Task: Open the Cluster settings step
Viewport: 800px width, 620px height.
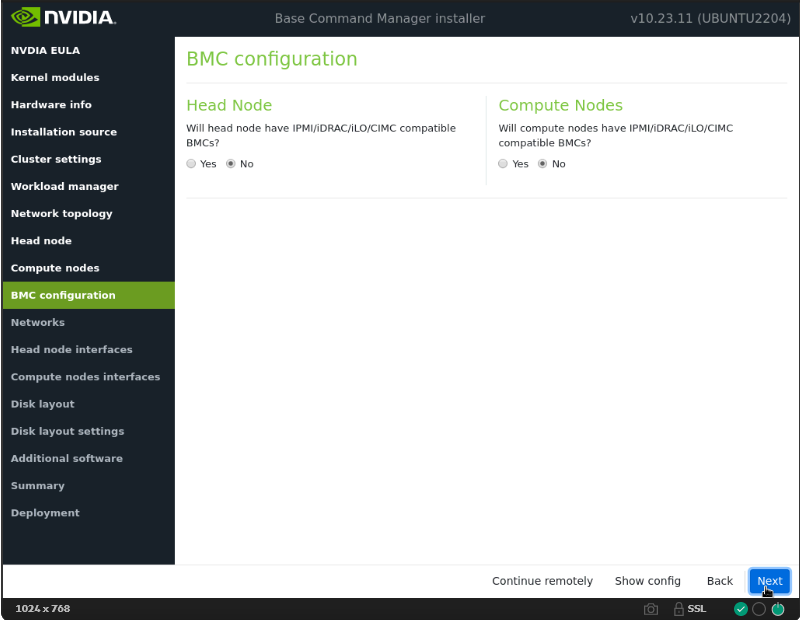Action: click(x=56, y=159)
